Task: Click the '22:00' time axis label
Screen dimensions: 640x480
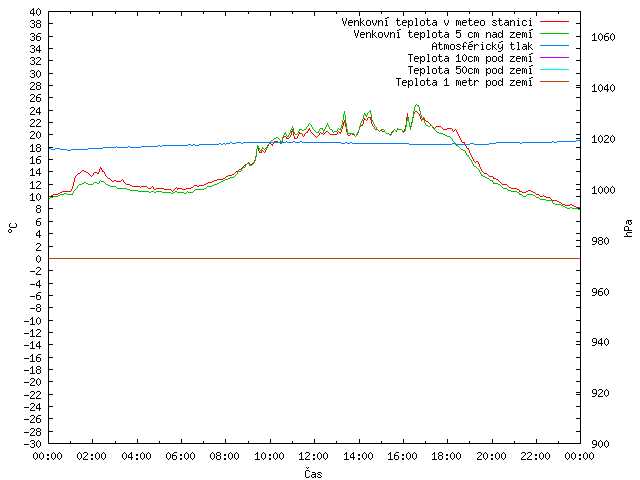Action: pos(536,456)
